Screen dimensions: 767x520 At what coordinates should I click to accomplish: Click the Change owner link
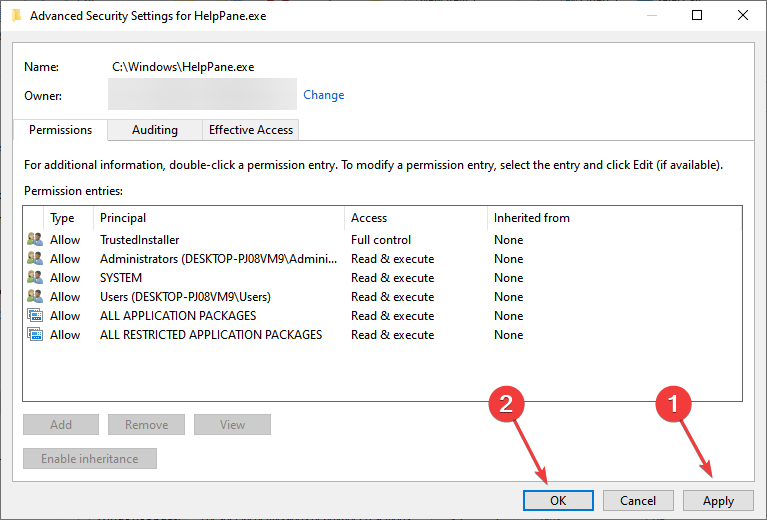[323, 95]
